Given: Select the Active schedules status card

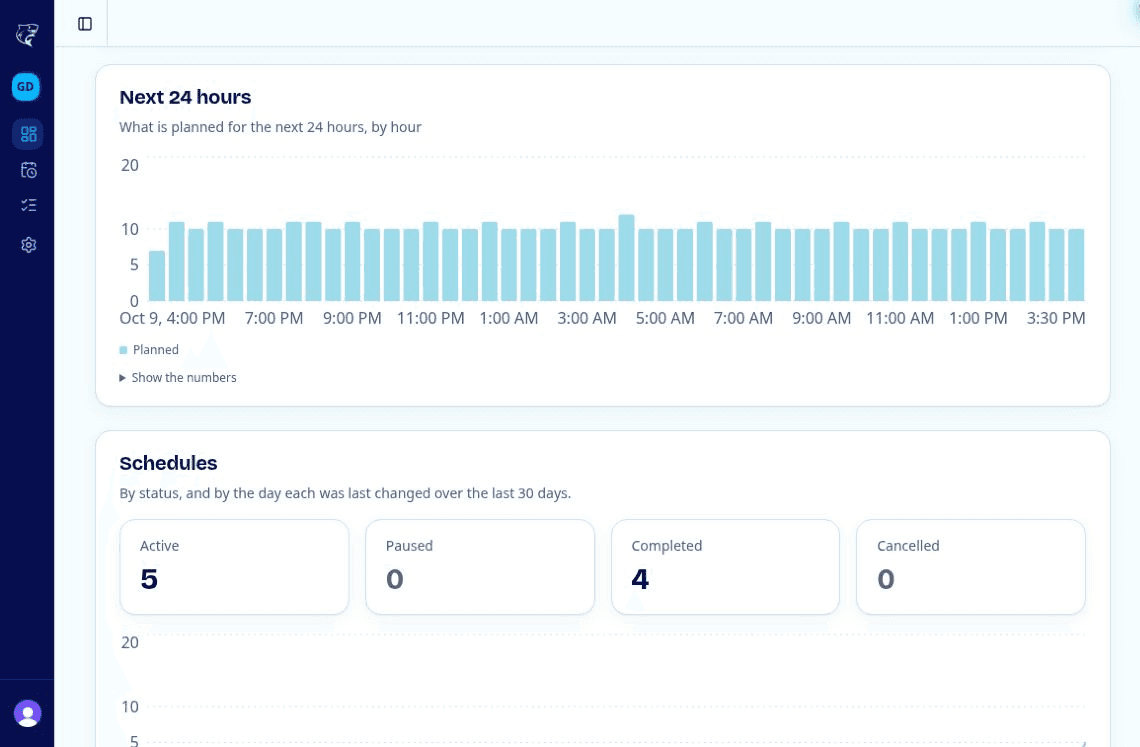Looking at the screenshot, I should [x=234, y=567].
